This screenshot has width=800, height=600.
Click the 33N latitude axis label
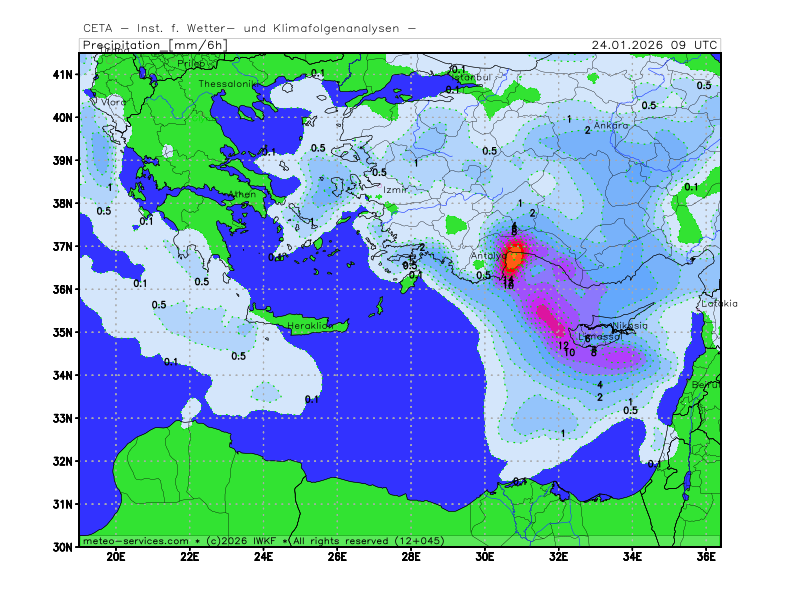[64, 419]
